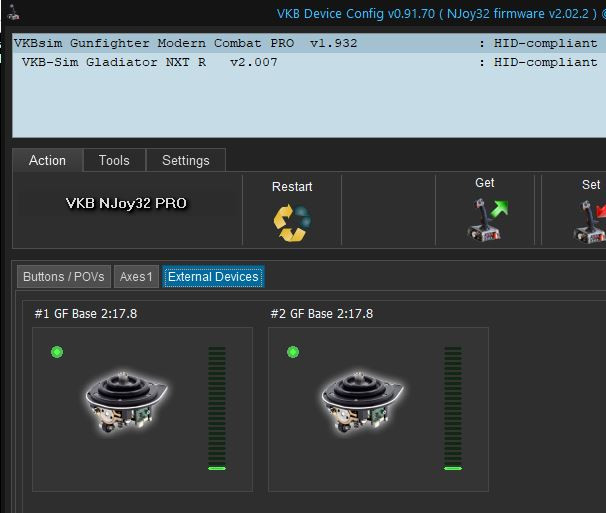The height and width of the screenshot is (513, 606).
Task: Click the green status LED of #1 GF Base
Action: pos(57,352)
